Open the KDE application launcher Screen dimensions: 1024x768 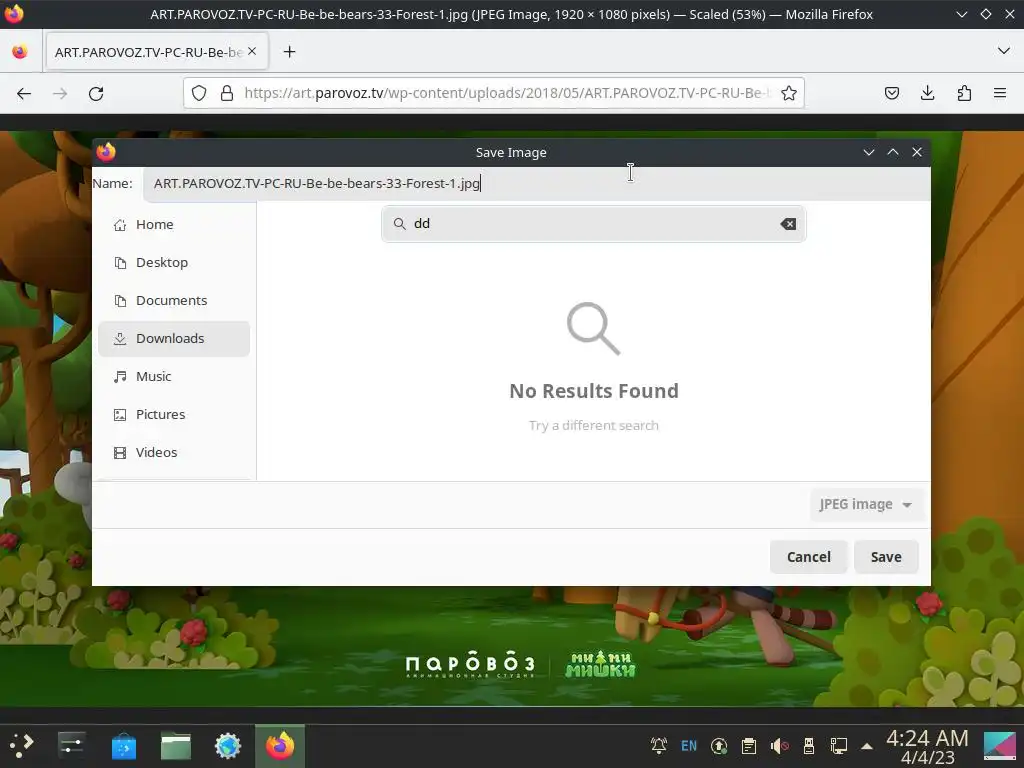pos(22,744)
